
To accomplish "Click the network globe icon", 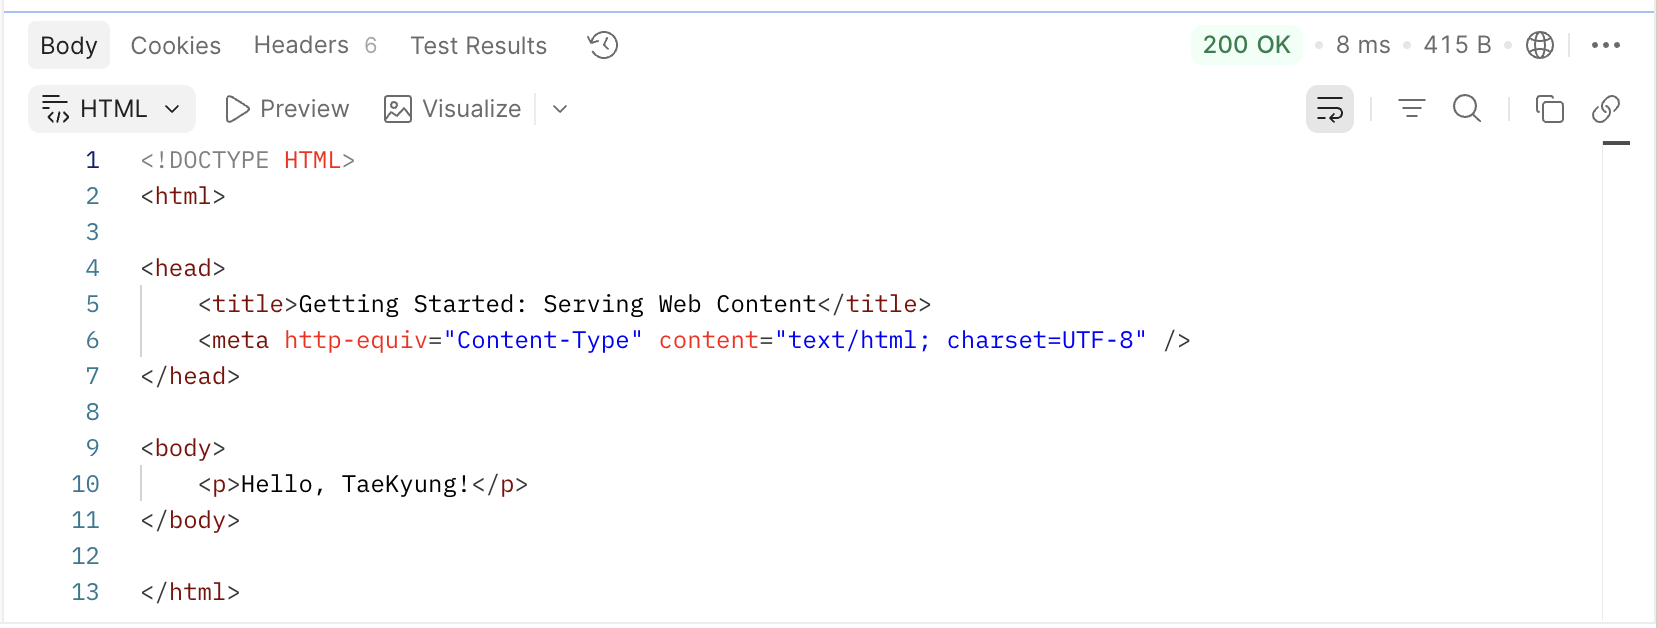I will (x=1540, y=45).
